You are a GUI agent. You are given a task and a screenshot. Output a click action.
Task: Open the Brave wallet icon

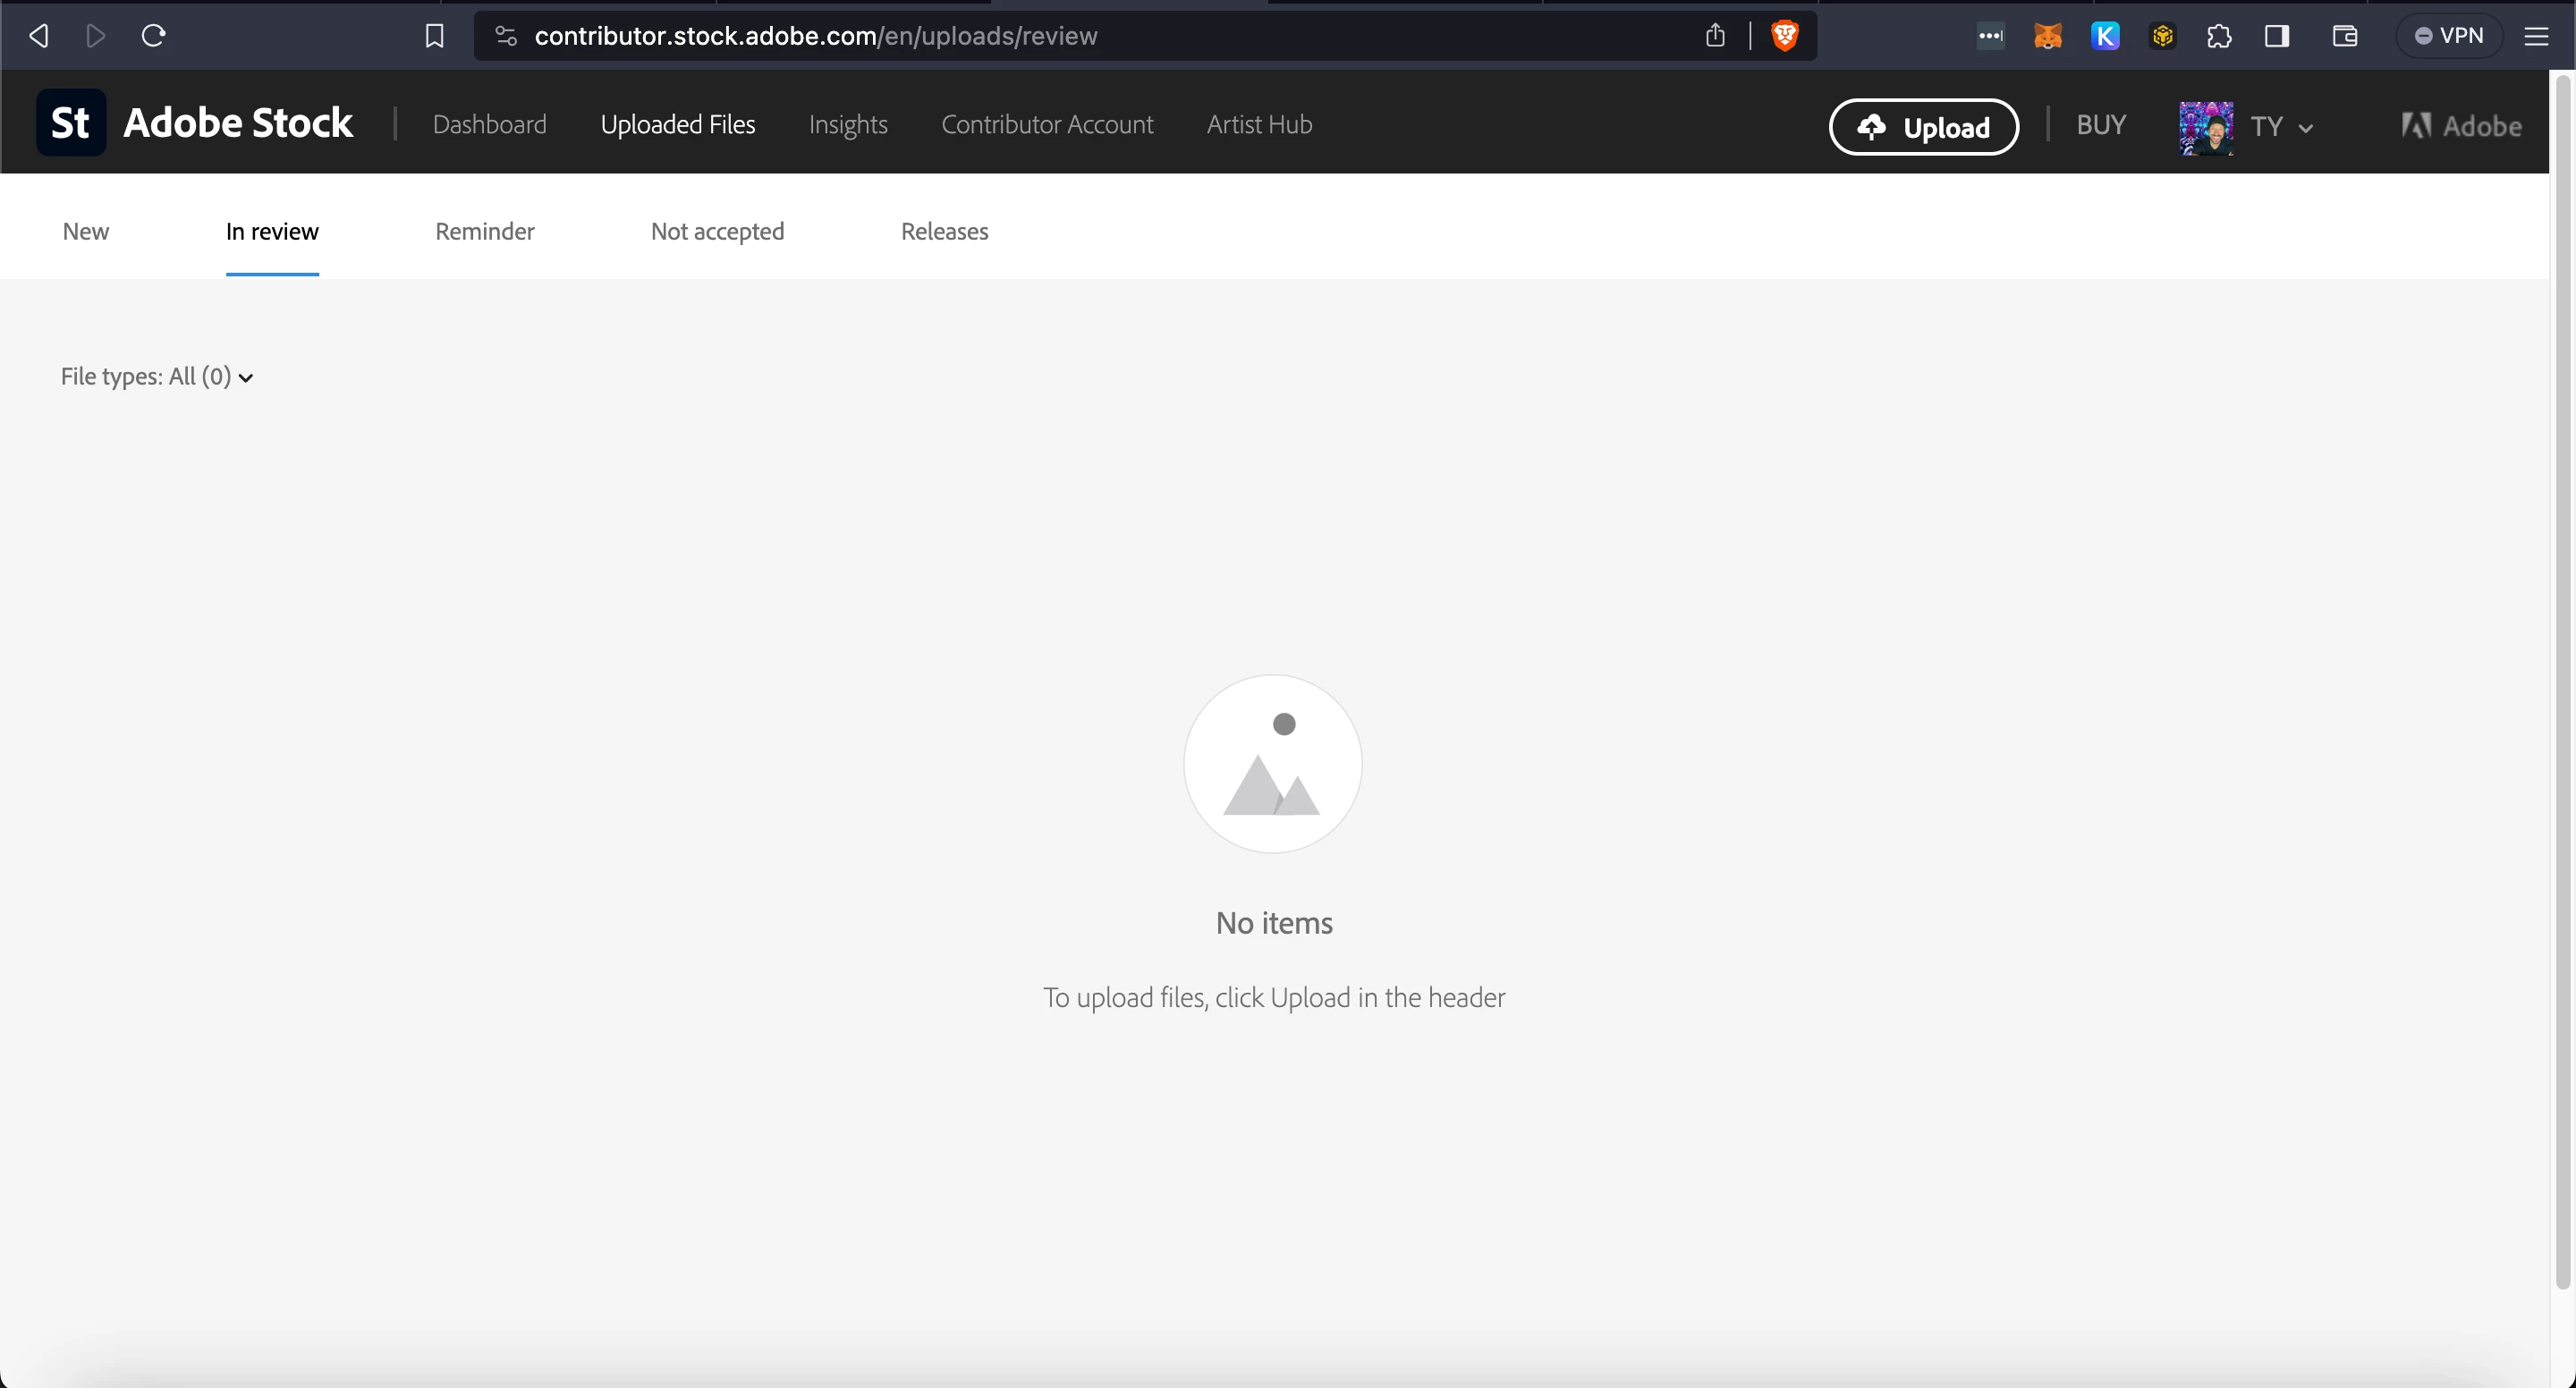tap(2345, 36)
